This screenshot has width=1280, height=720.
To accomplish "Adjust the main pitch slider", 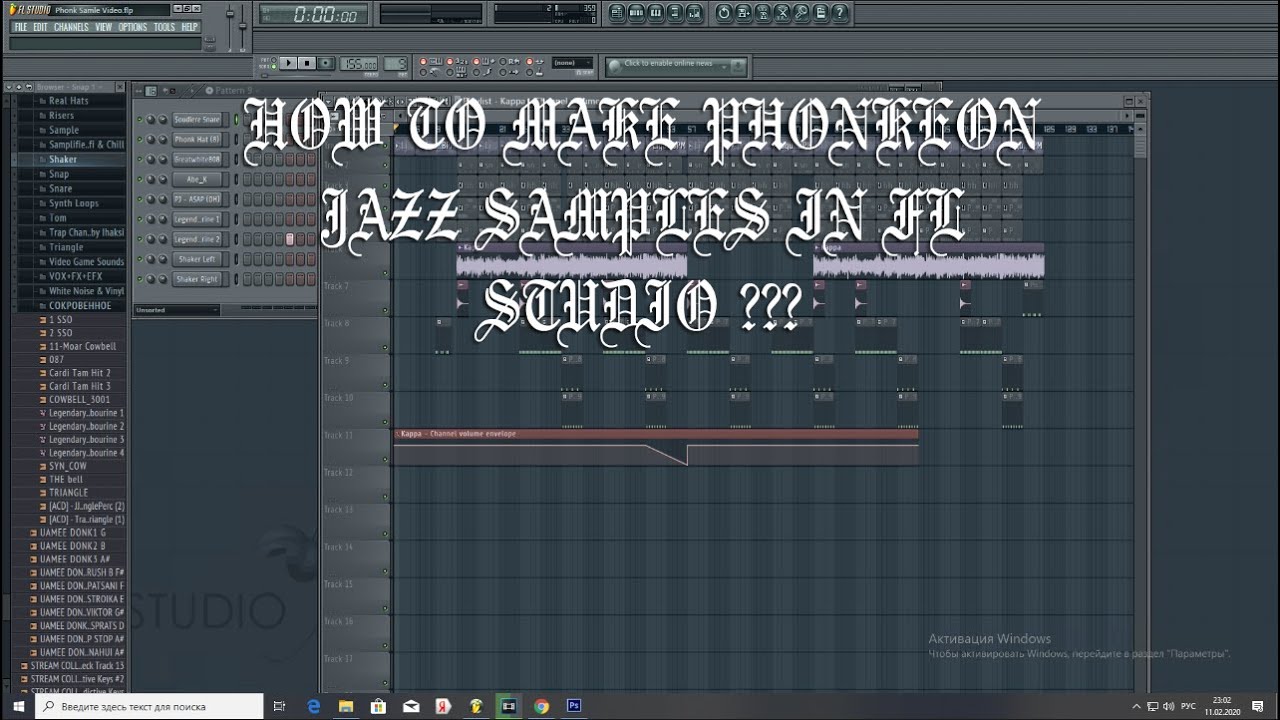I will tap(243, 27).
